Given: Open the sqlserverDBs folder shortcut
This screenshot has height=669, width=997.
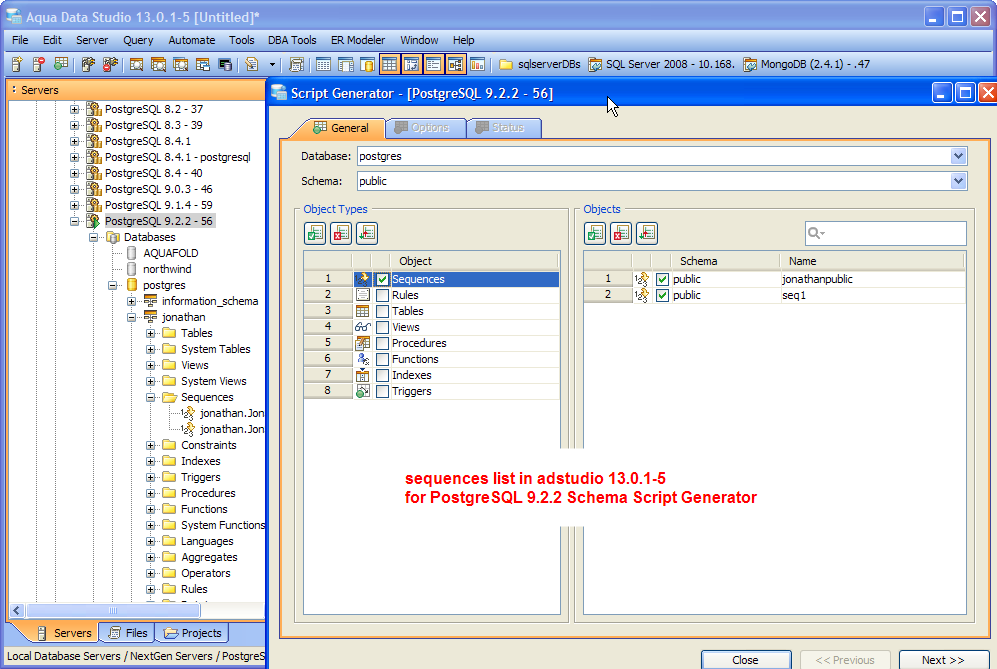Looking at the screenshot, I should (540, 64).
